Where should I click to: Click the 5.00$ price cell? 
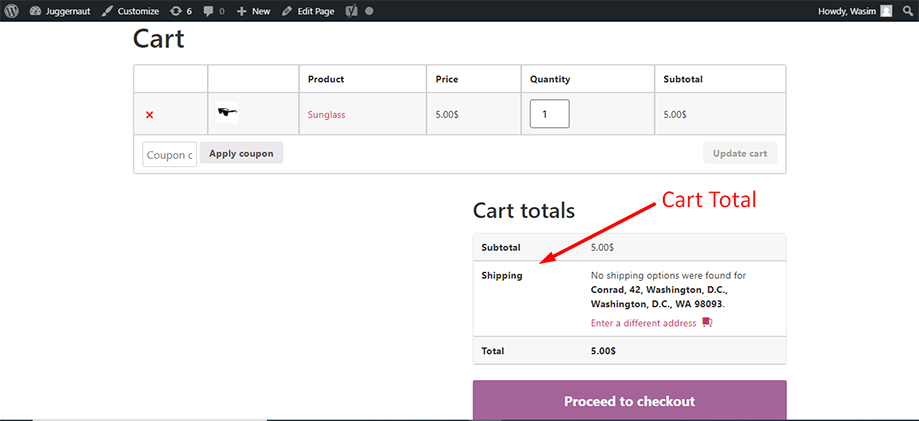point(447,115)
